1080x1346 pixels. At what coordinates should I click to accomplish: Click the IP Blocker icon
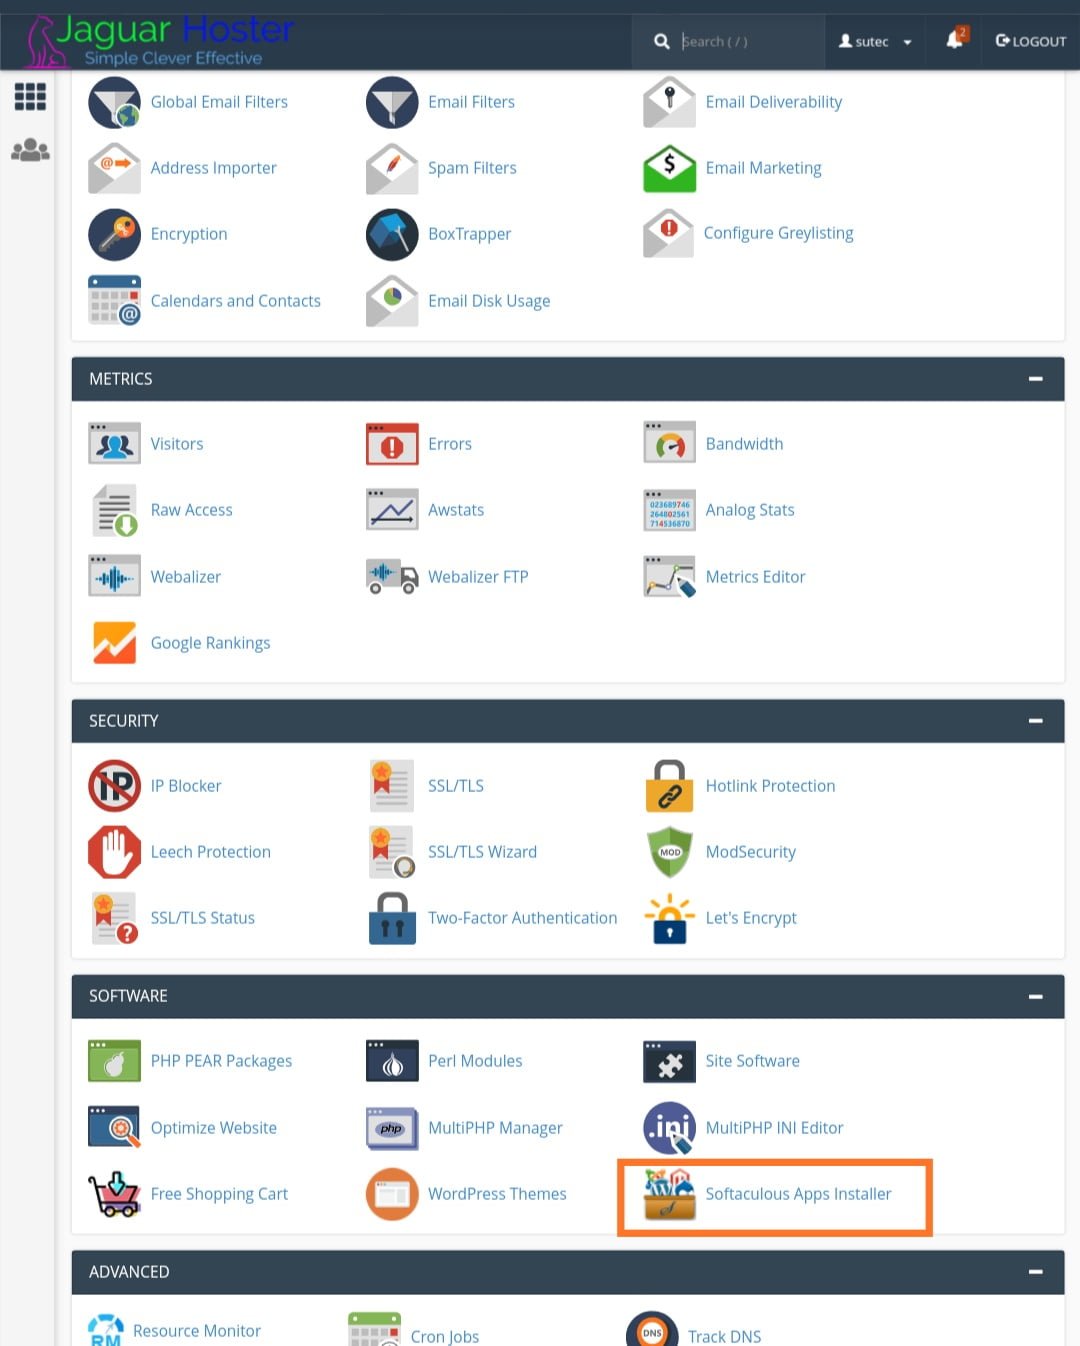(114, 786)
